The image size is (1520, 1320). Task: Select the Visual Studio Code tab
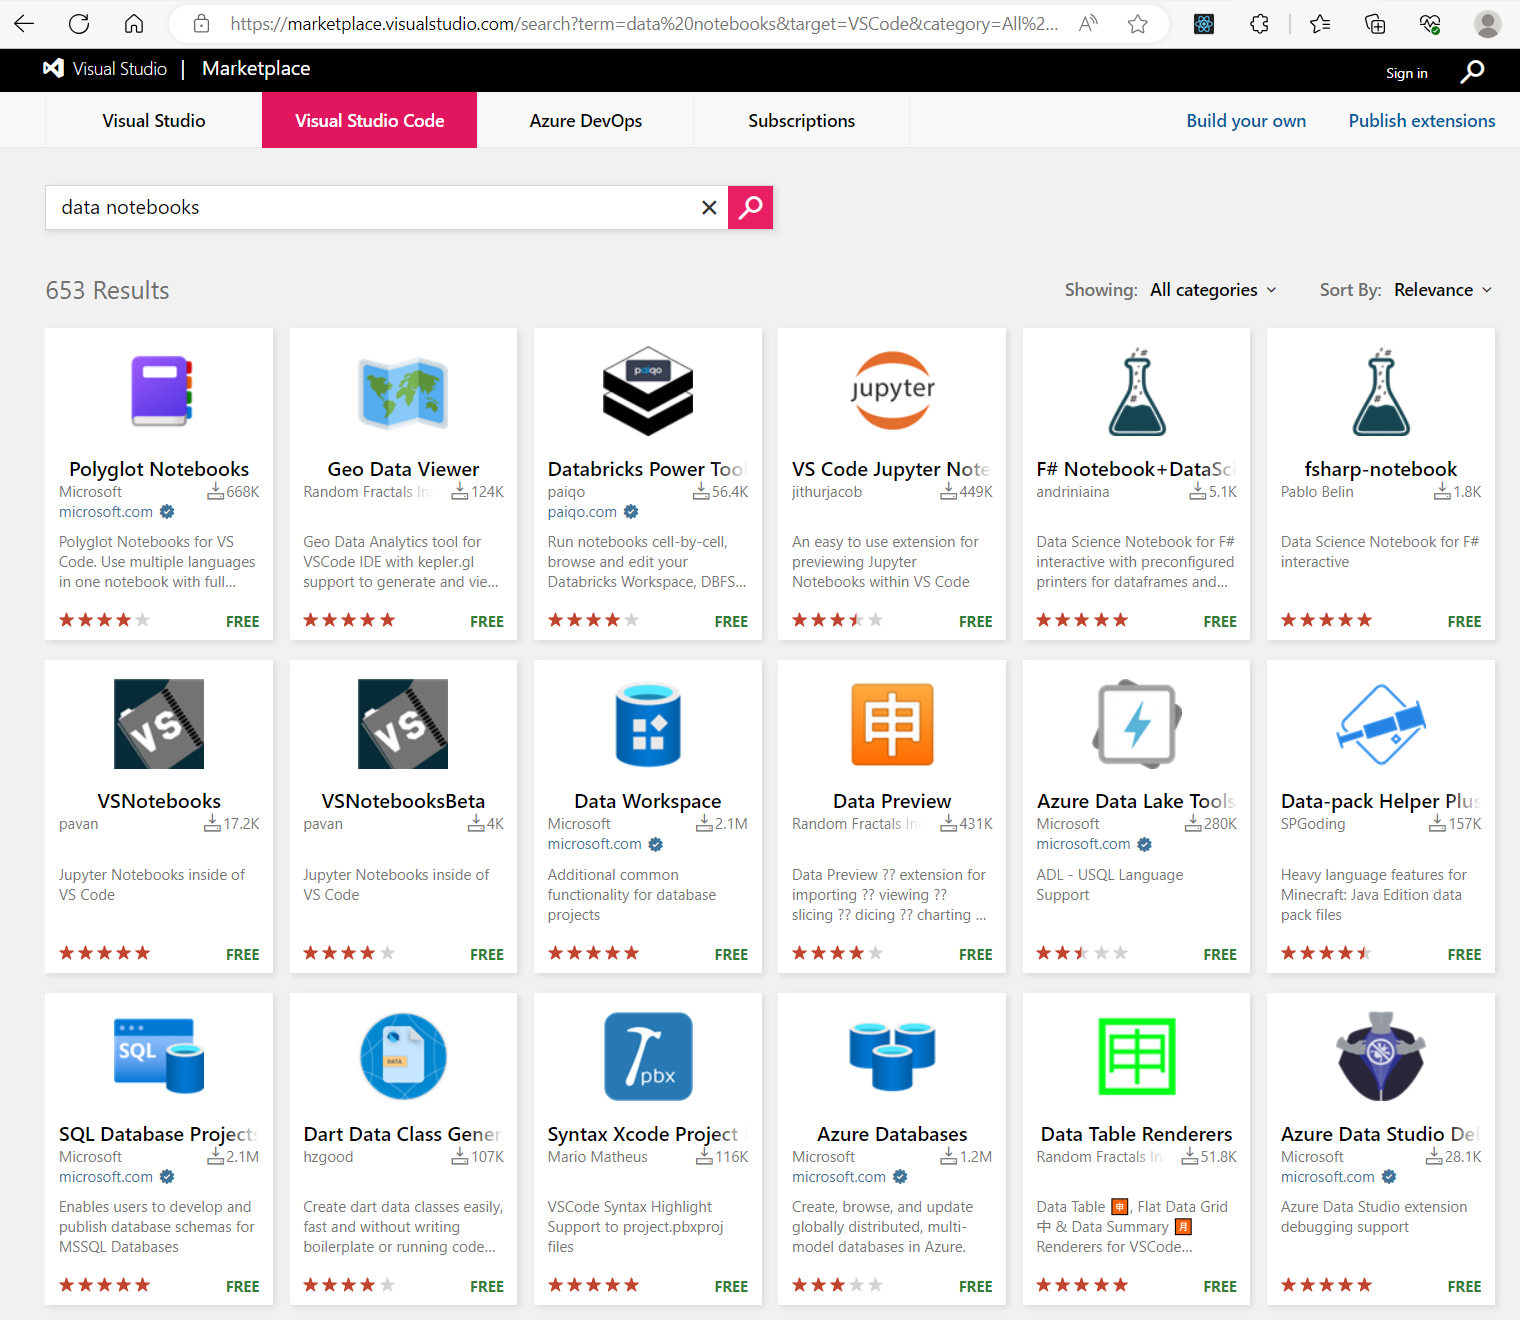[369, 120]
